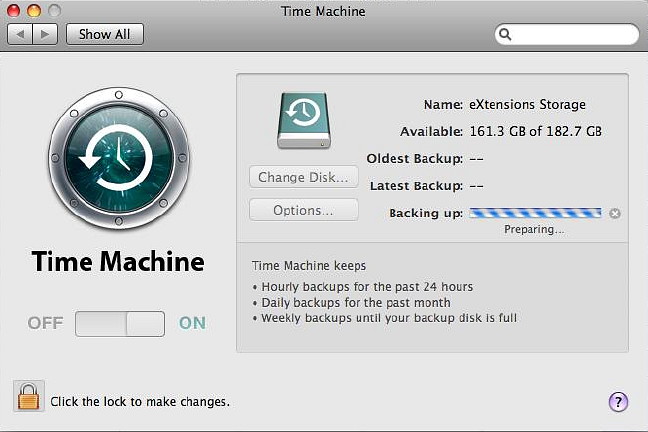This screenshot has width=648, height=432.
Task: Click the 'Time Machine' window title
Action: coord(323,11)
